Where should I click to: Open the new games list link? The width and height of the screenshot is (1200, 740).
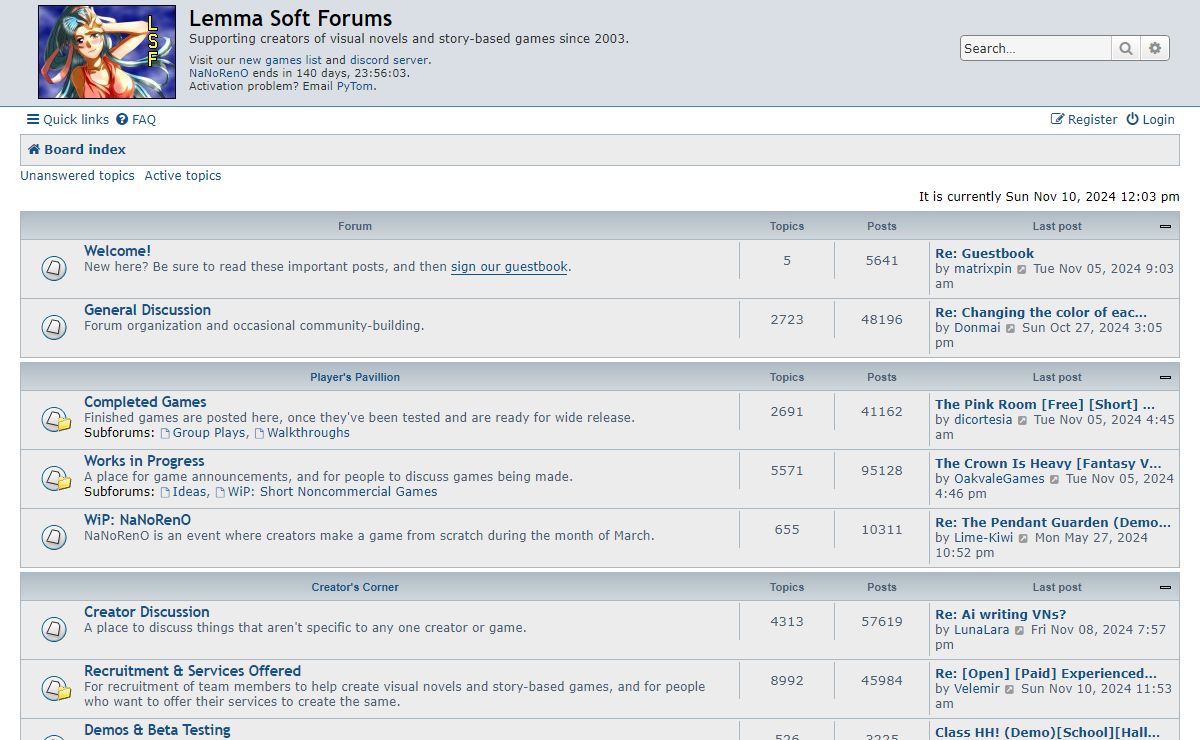pos(280,60)
